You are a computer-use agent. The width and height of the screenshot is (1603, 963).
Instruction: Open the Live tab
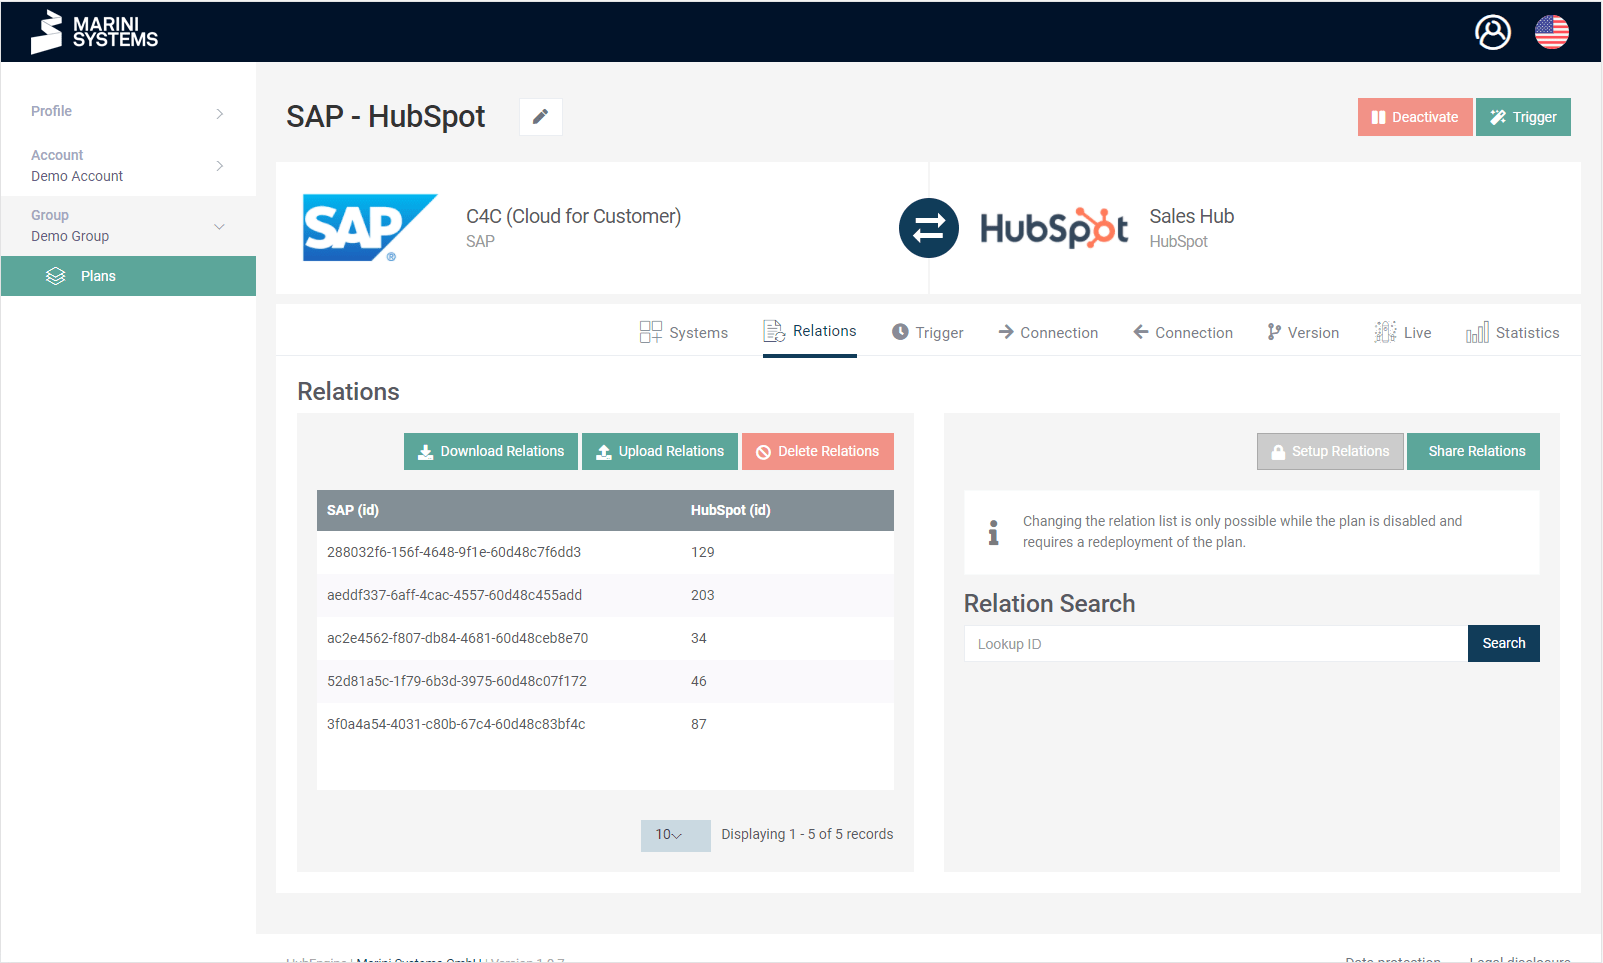1403,332
